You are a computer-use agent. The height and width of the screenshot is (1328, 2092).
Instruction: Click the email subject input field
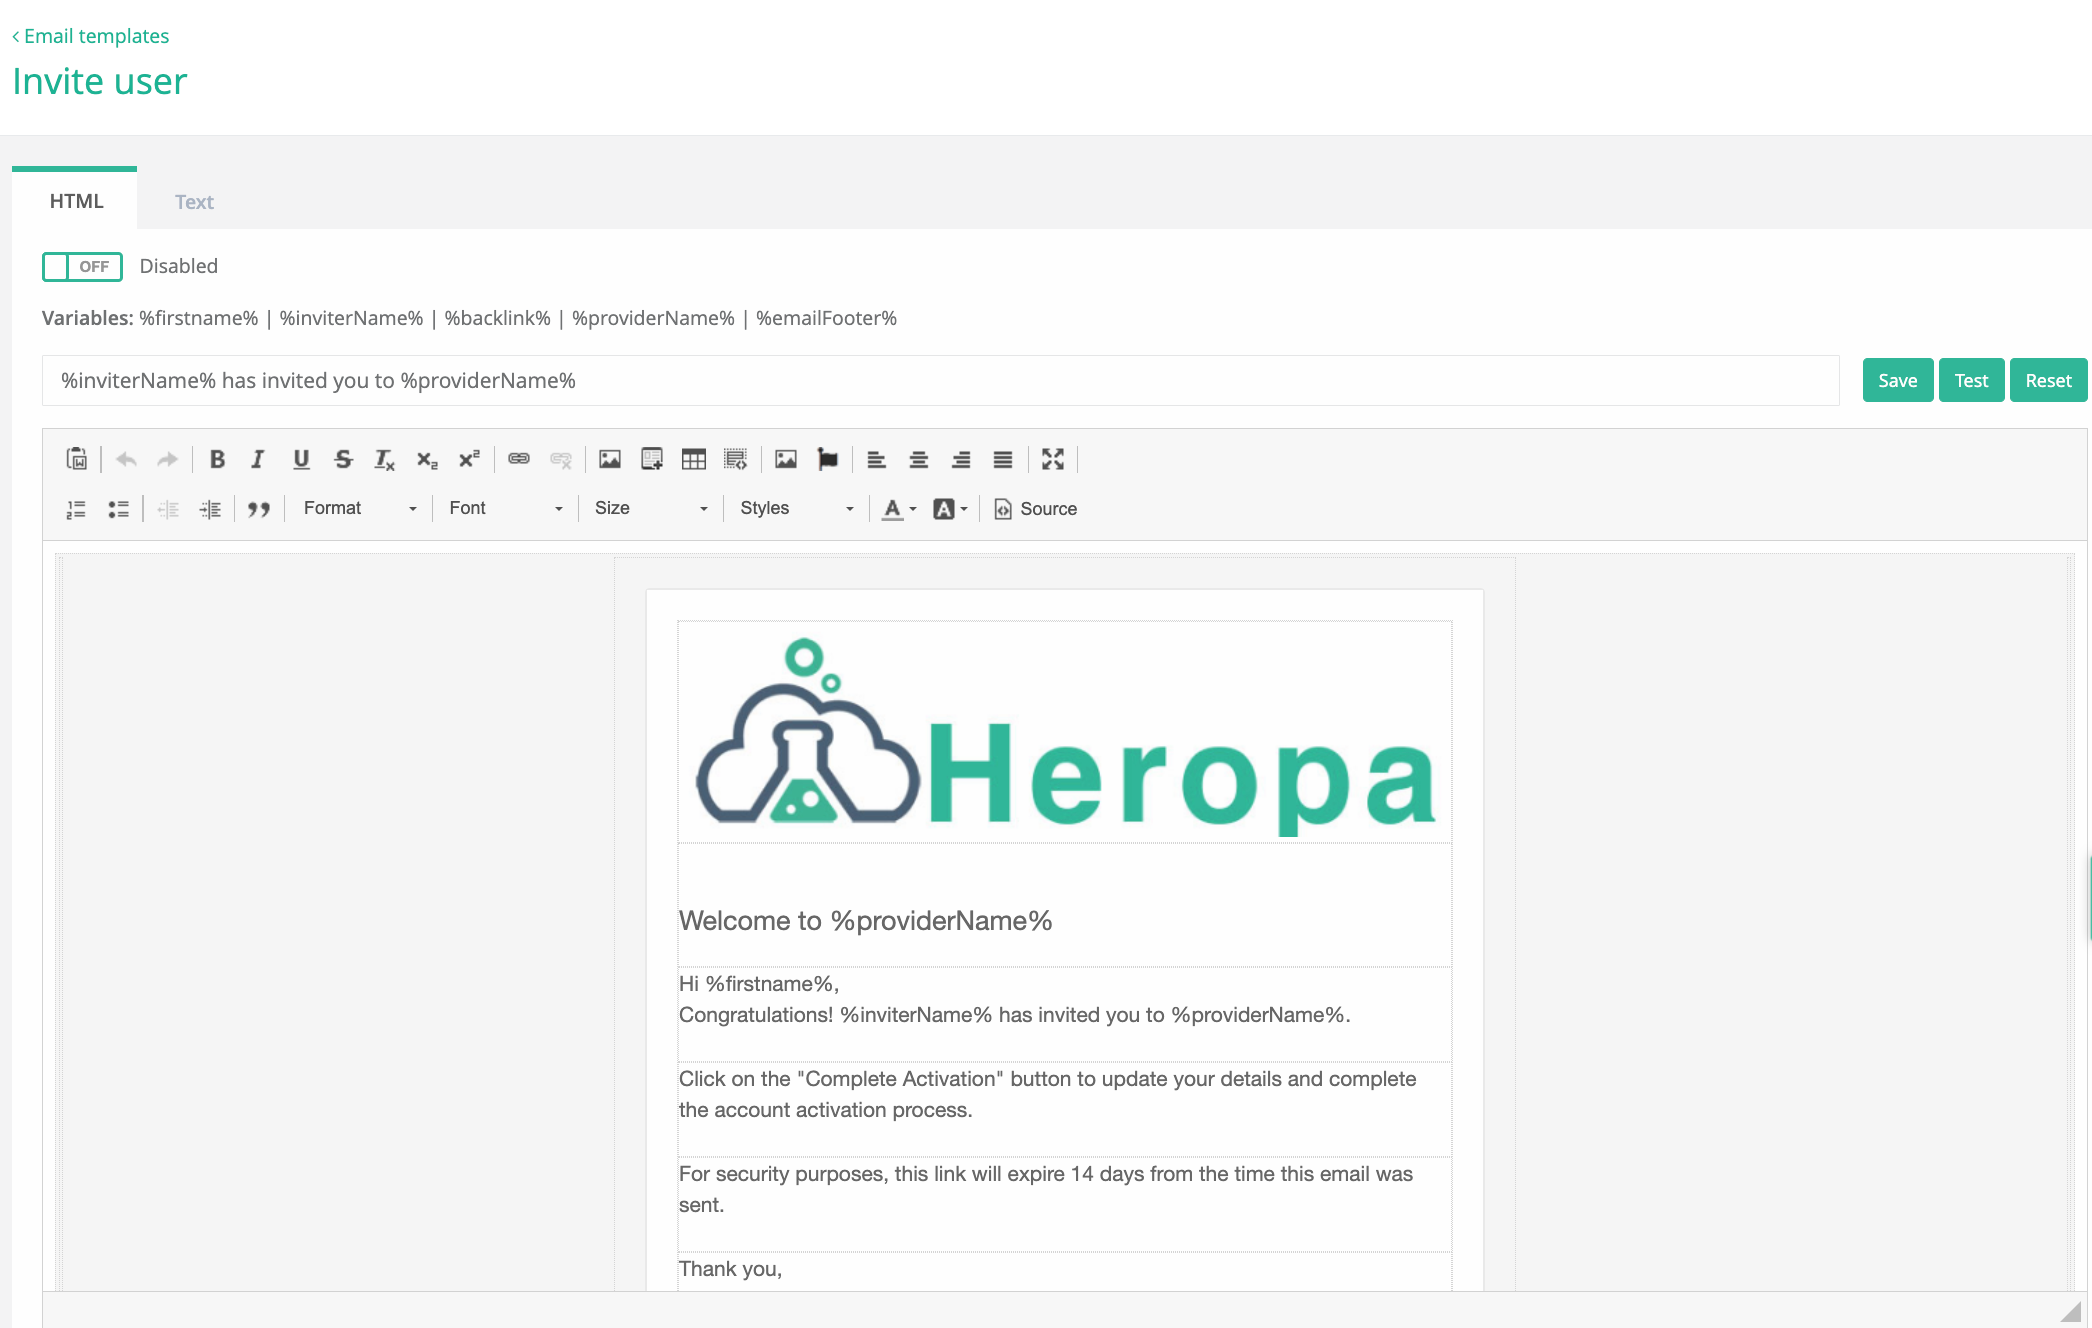(x=940, y=381)
